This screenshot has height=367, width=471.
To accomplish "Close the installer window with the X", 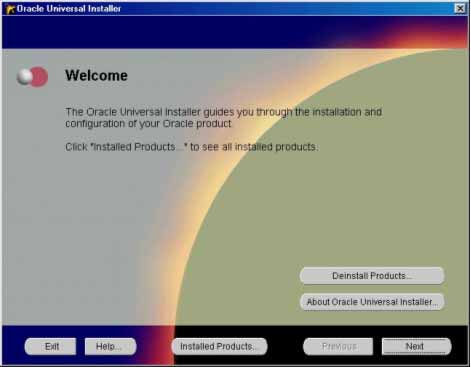I will (x=460, y=8).
